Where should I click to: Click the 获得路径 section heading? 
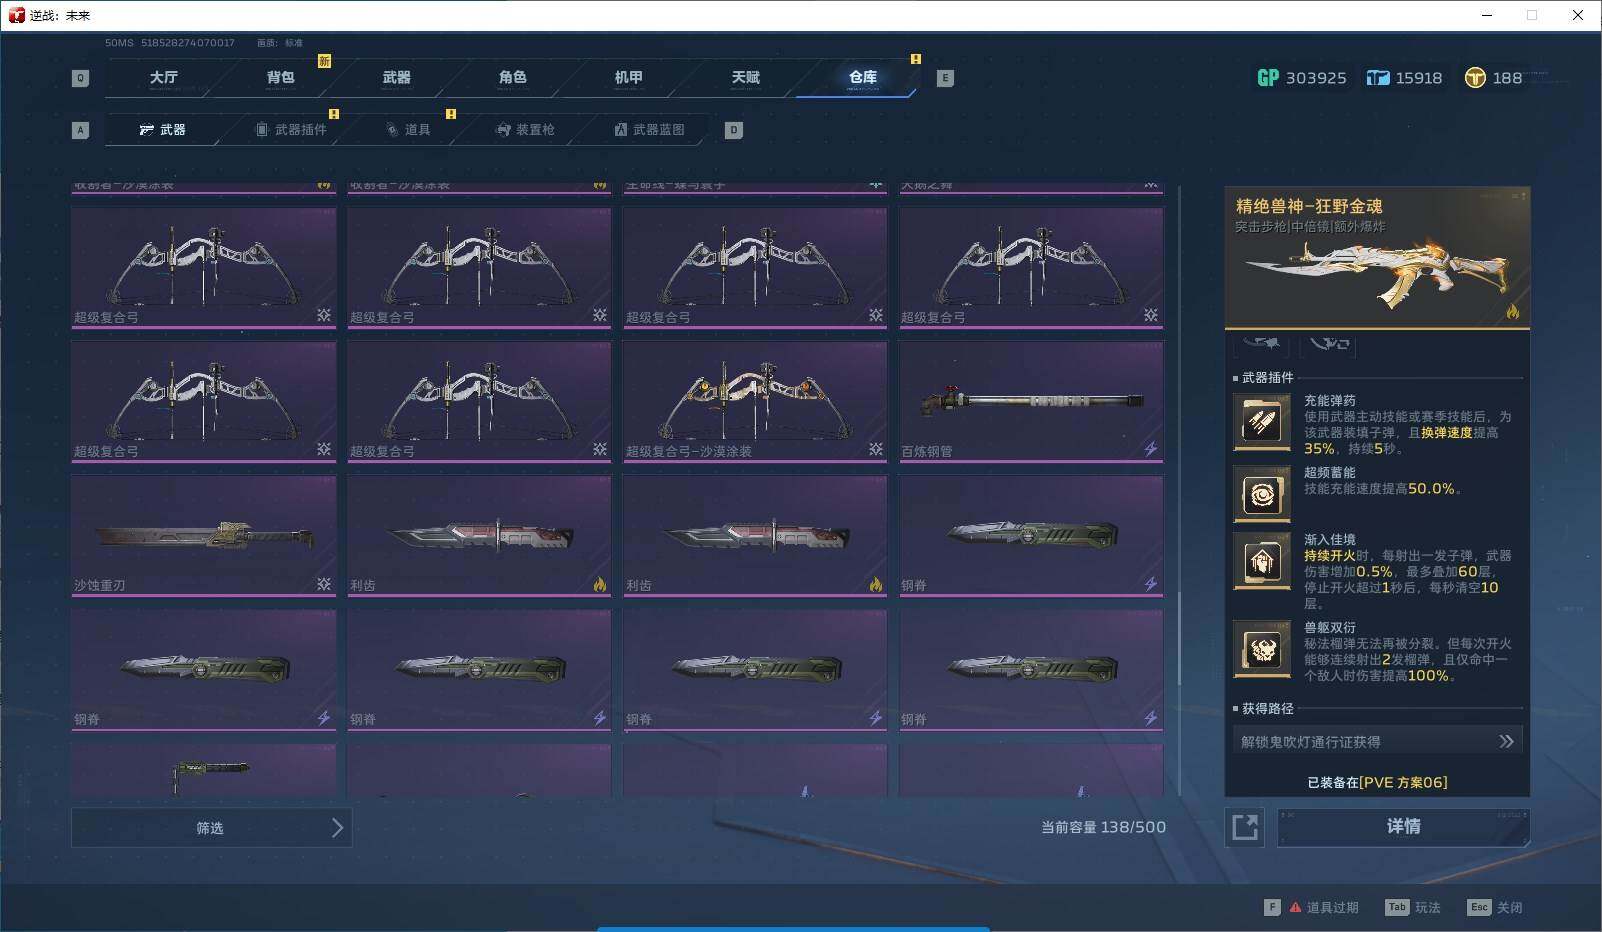pyautogui.click(x=1268, y=708)
